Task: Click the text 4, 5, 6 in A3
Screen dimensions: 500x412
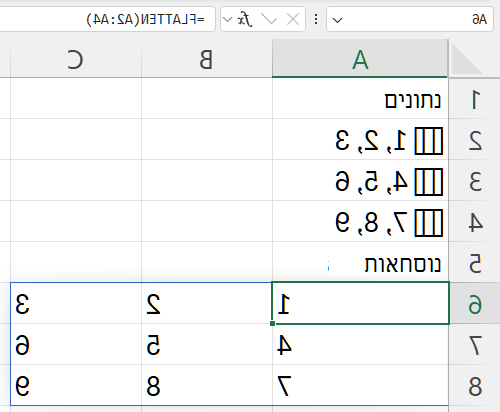Action: tap(371, 182)
